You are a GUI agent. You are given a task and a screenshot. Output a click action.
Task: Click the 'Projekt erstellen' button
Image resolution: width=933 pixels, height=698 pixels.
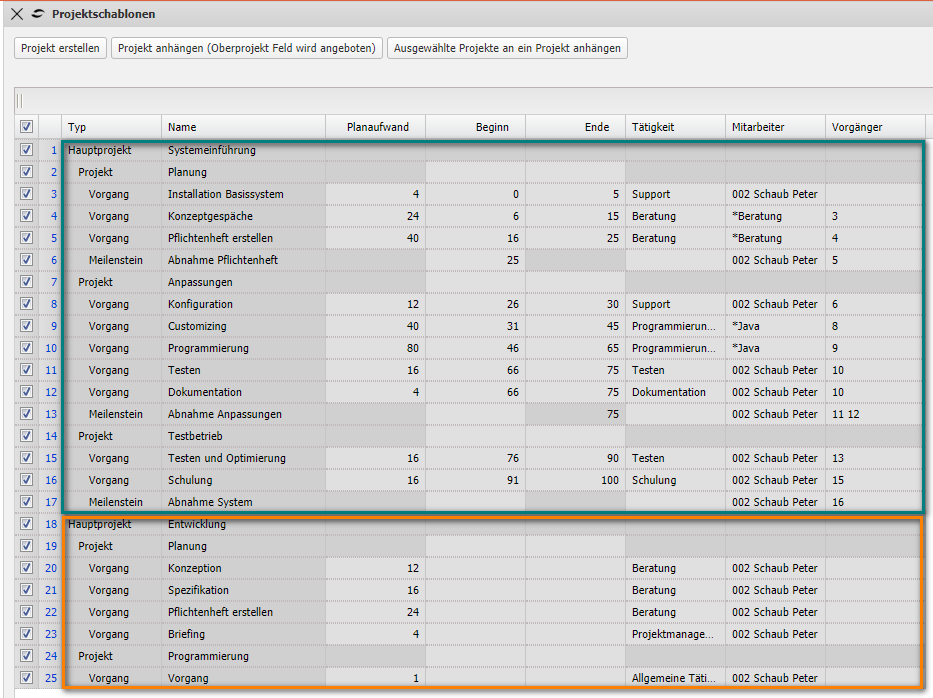(60, 48)
